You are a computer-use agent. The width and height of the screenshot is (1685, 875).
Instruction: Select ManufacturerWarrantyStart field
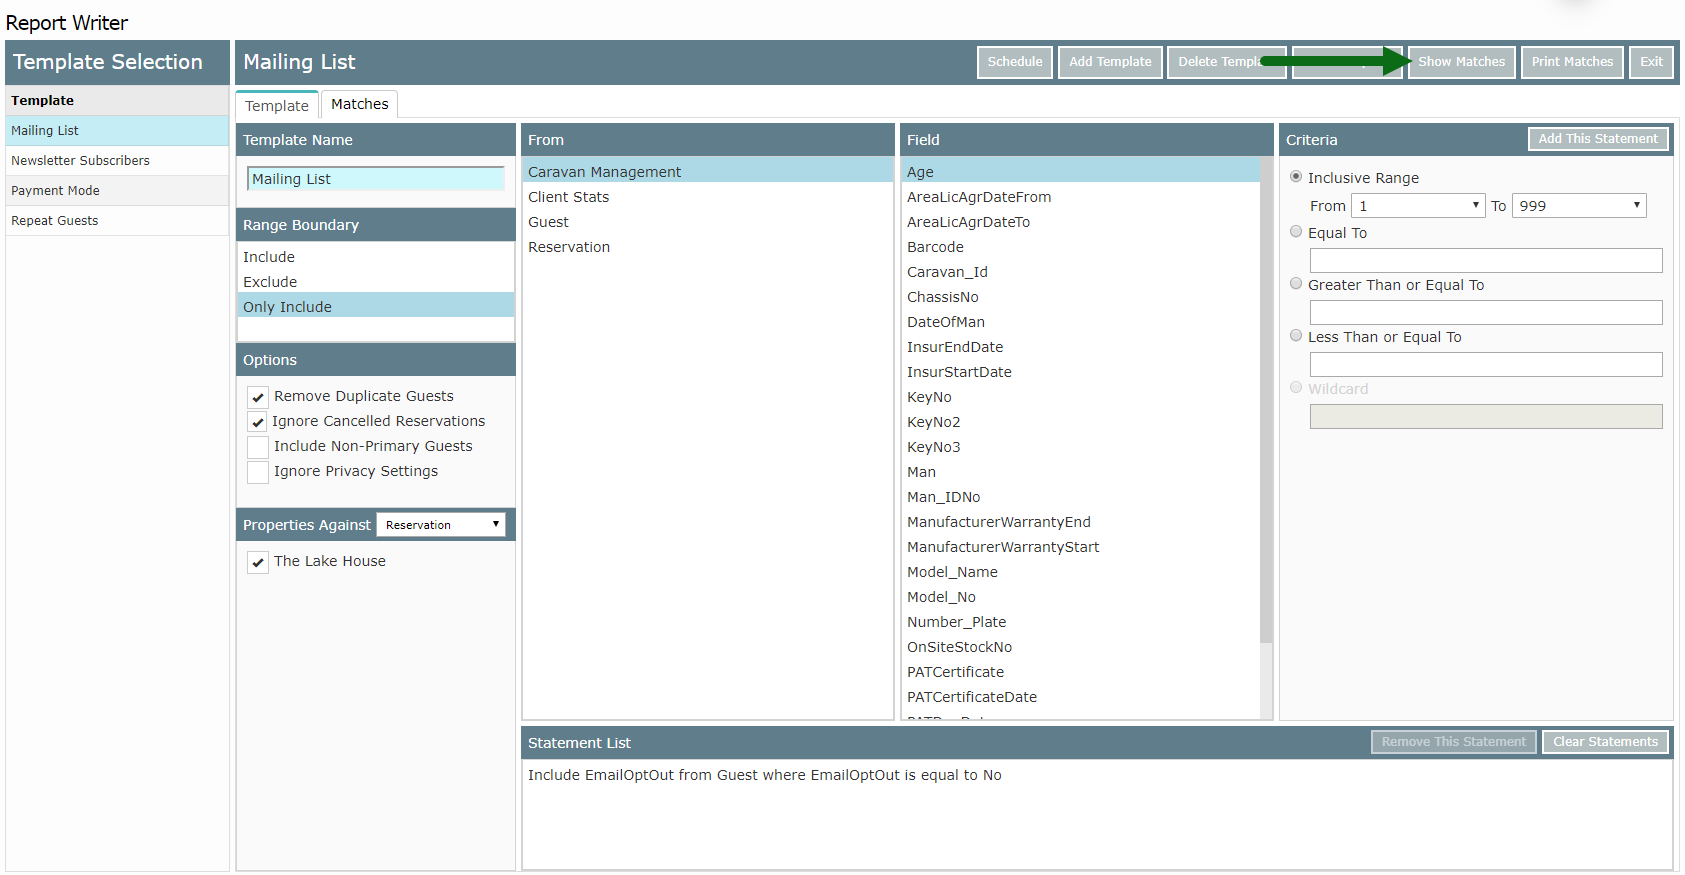tap(1080, 547)
